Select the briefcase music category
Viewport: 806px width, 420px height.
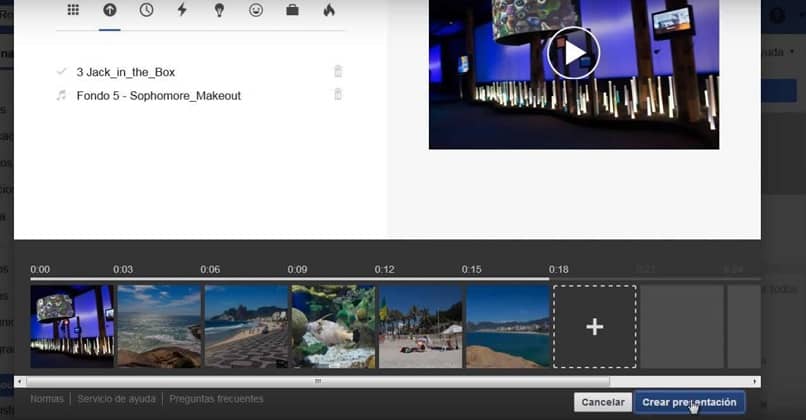point(292,10)
